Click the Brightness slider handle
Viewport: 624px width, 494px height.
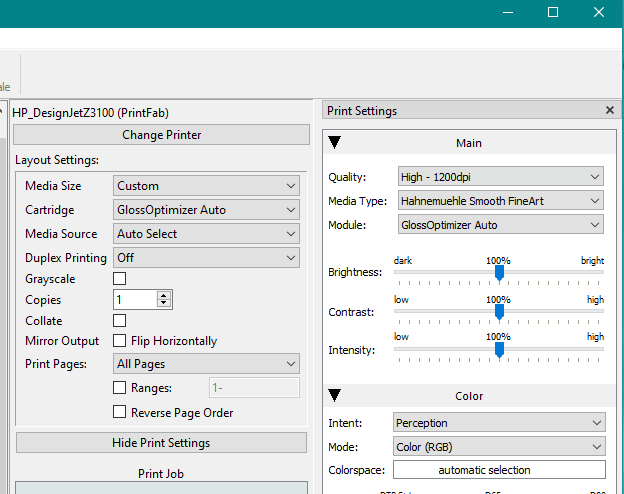point(499,273)
